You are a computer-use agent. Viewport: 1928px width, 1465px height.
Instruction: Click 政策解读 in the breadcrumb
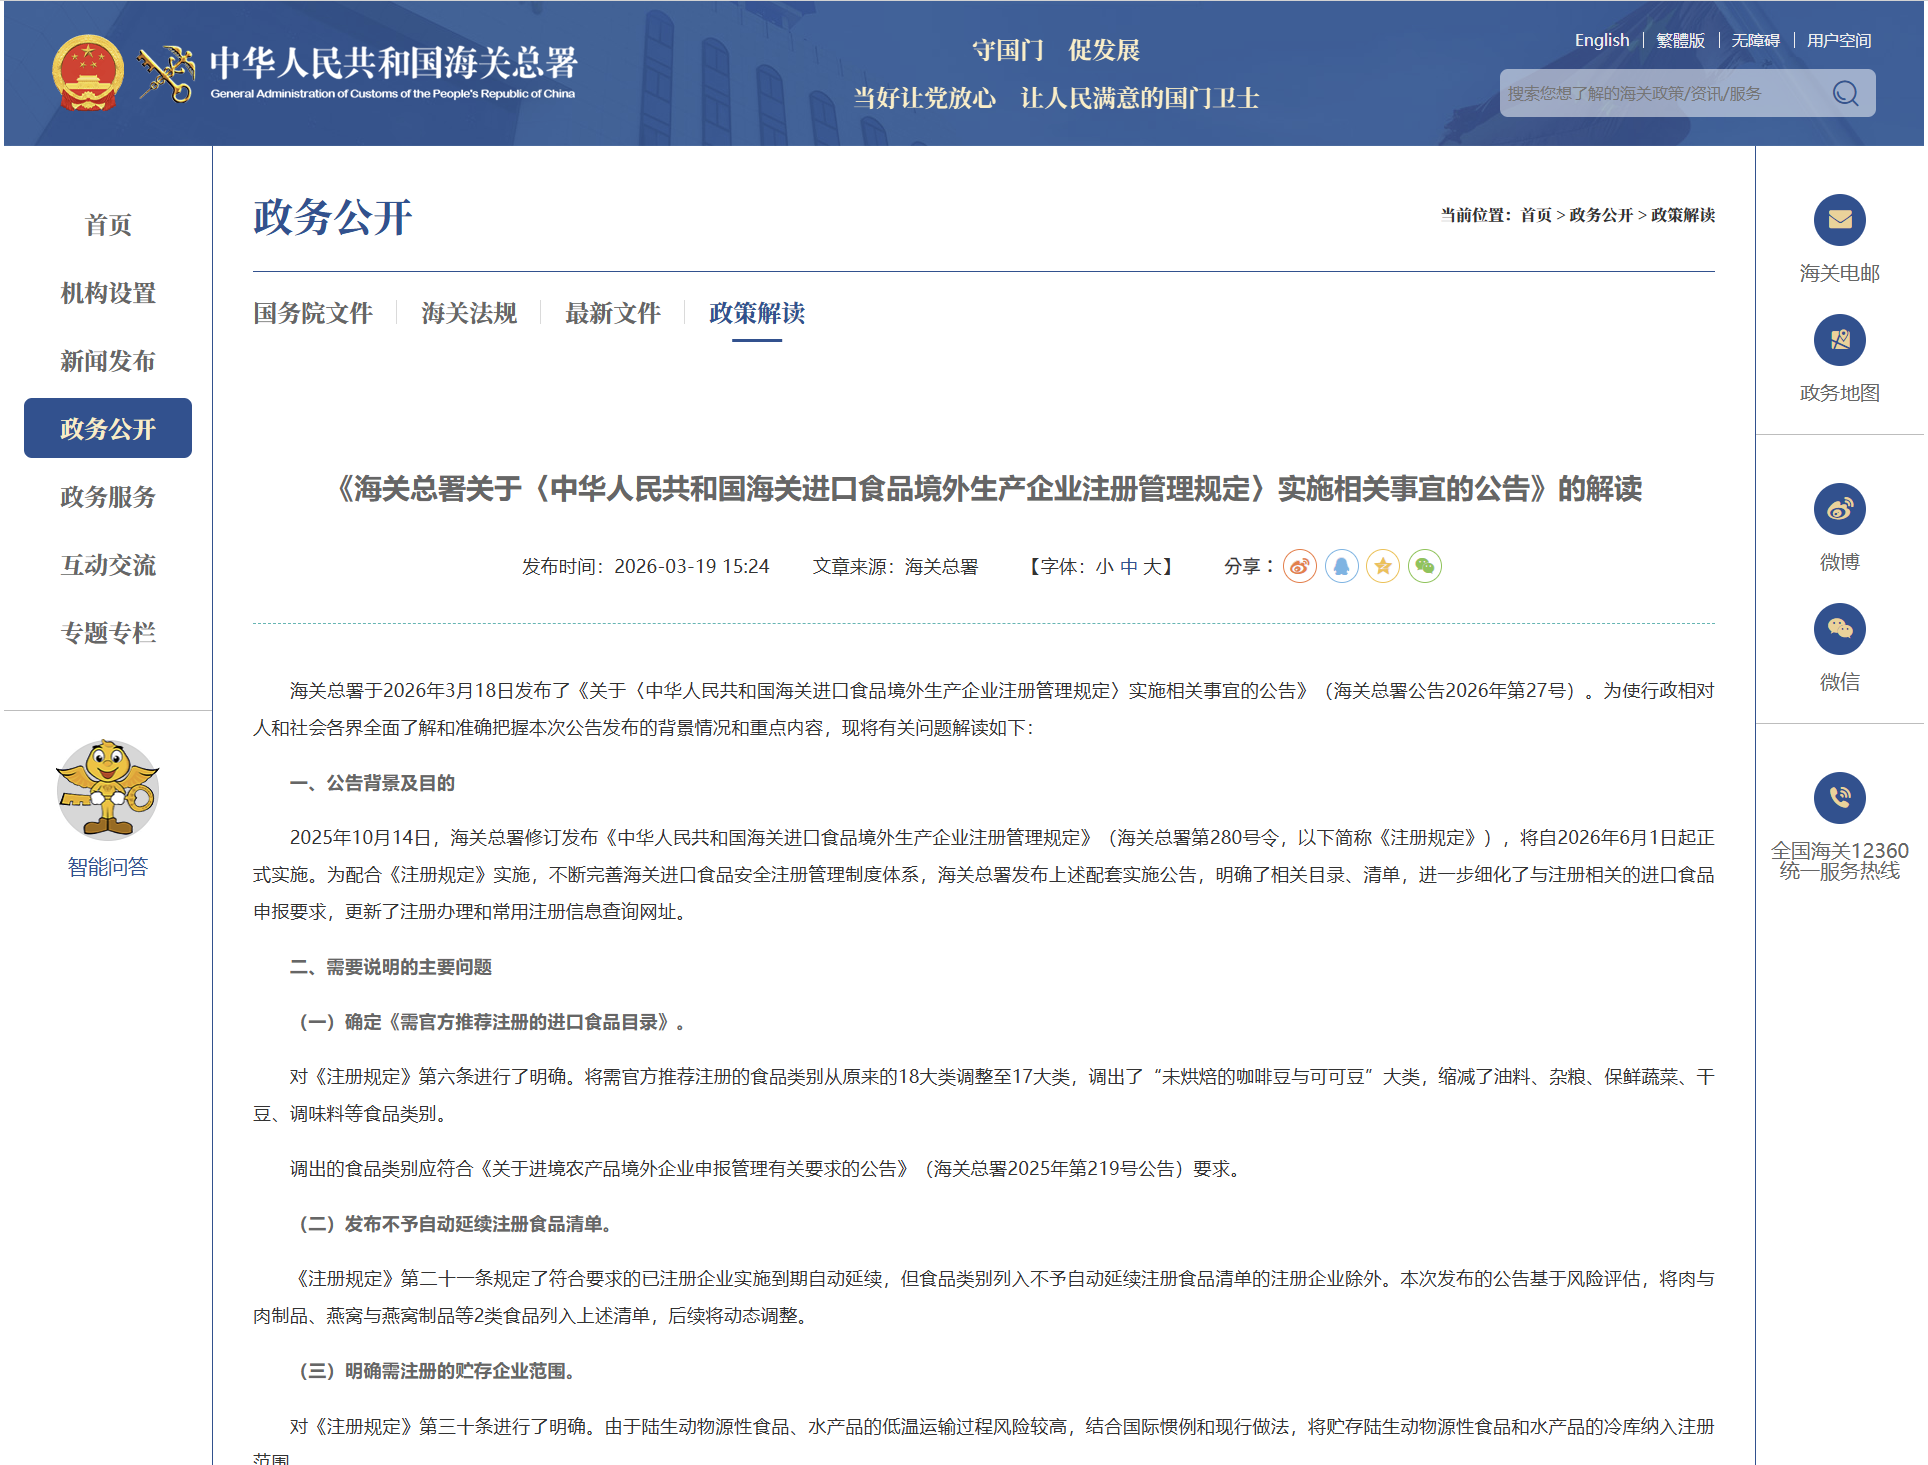(1683, 215)
